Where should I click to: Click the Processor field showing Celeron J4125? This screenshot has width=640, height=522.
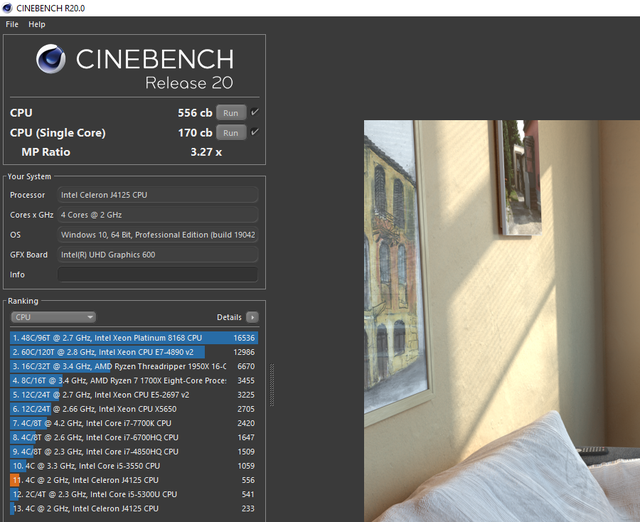158,195
